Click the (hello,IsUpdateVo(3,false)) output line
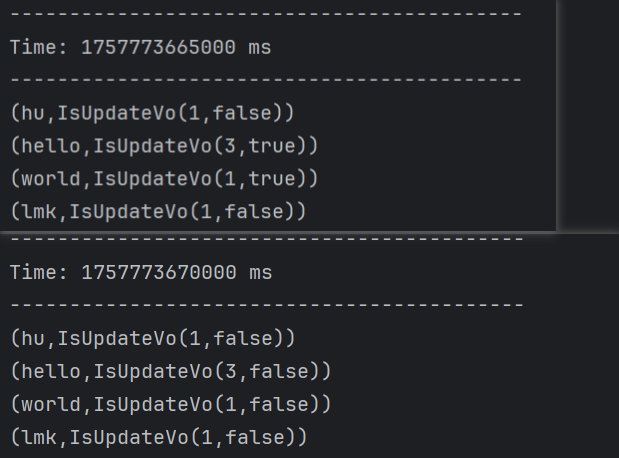Screen dimensions: 619x458 170,371
